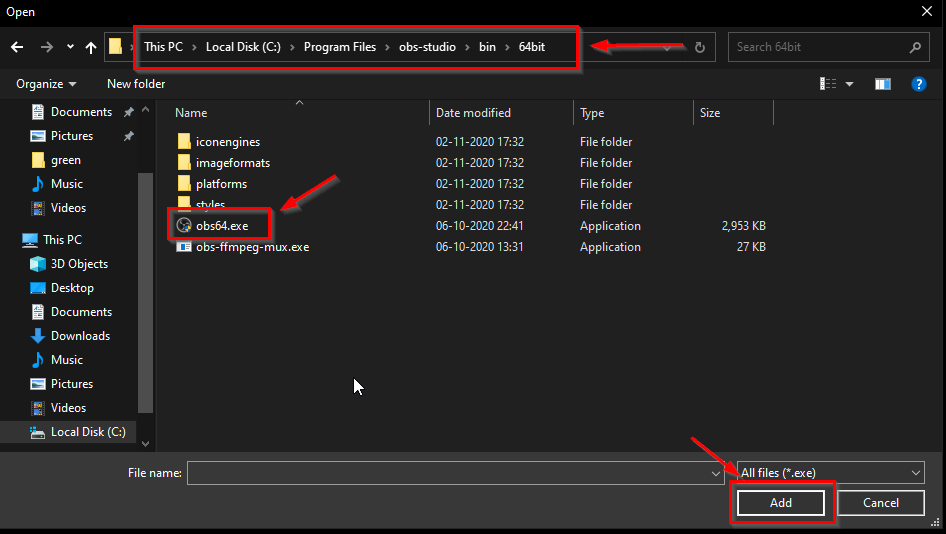Jump to Program Files breadcrumb
Image resolution: width=946 pixels, height=534 pixels.
click(x=340, y=47)
